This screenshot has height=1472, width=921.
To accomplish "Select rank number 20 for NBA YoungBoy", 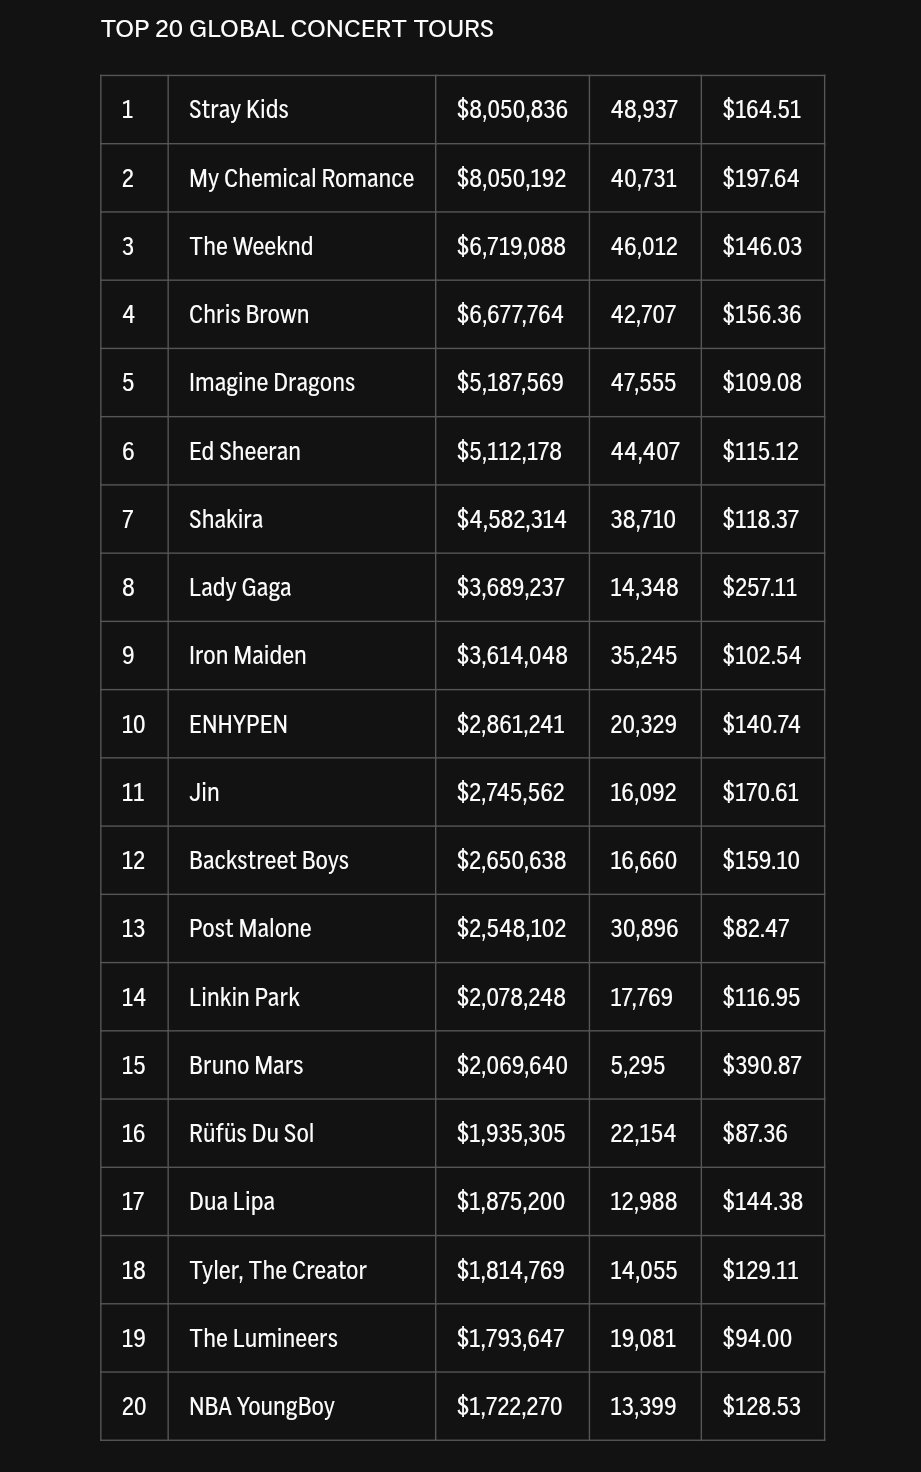I will point(134,1406).
